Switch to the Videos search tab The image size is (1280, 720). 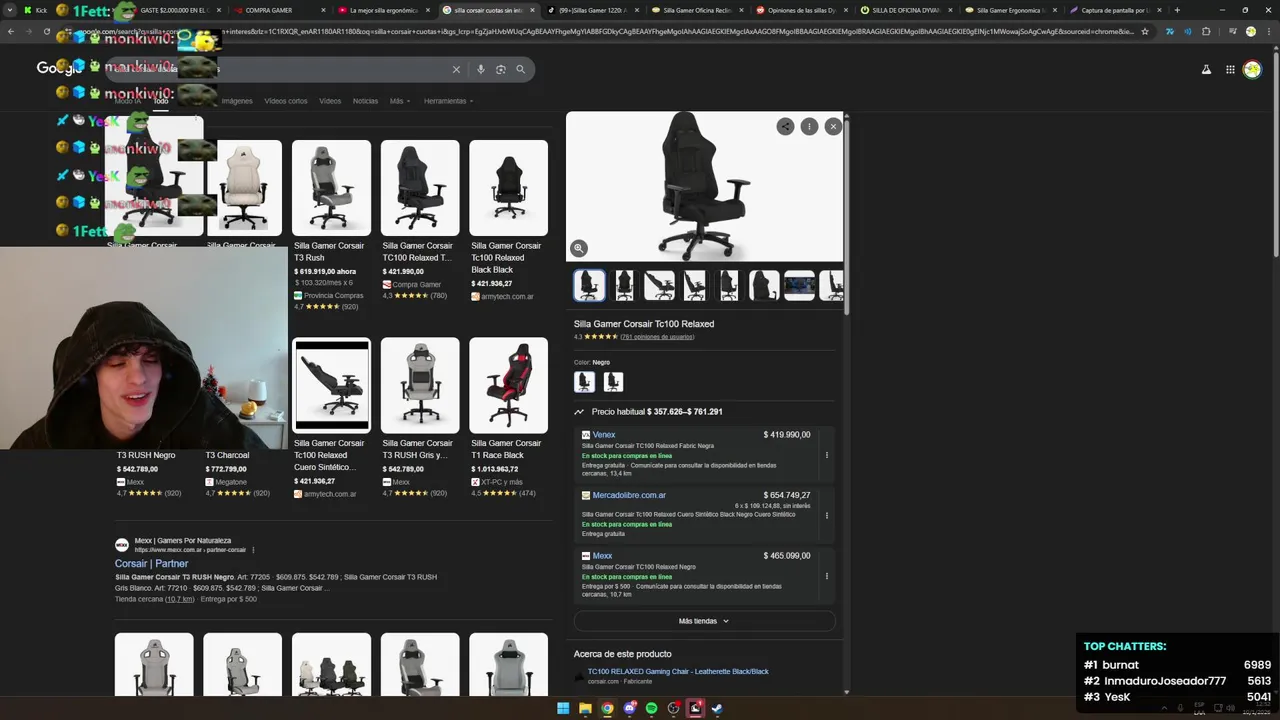330,101
